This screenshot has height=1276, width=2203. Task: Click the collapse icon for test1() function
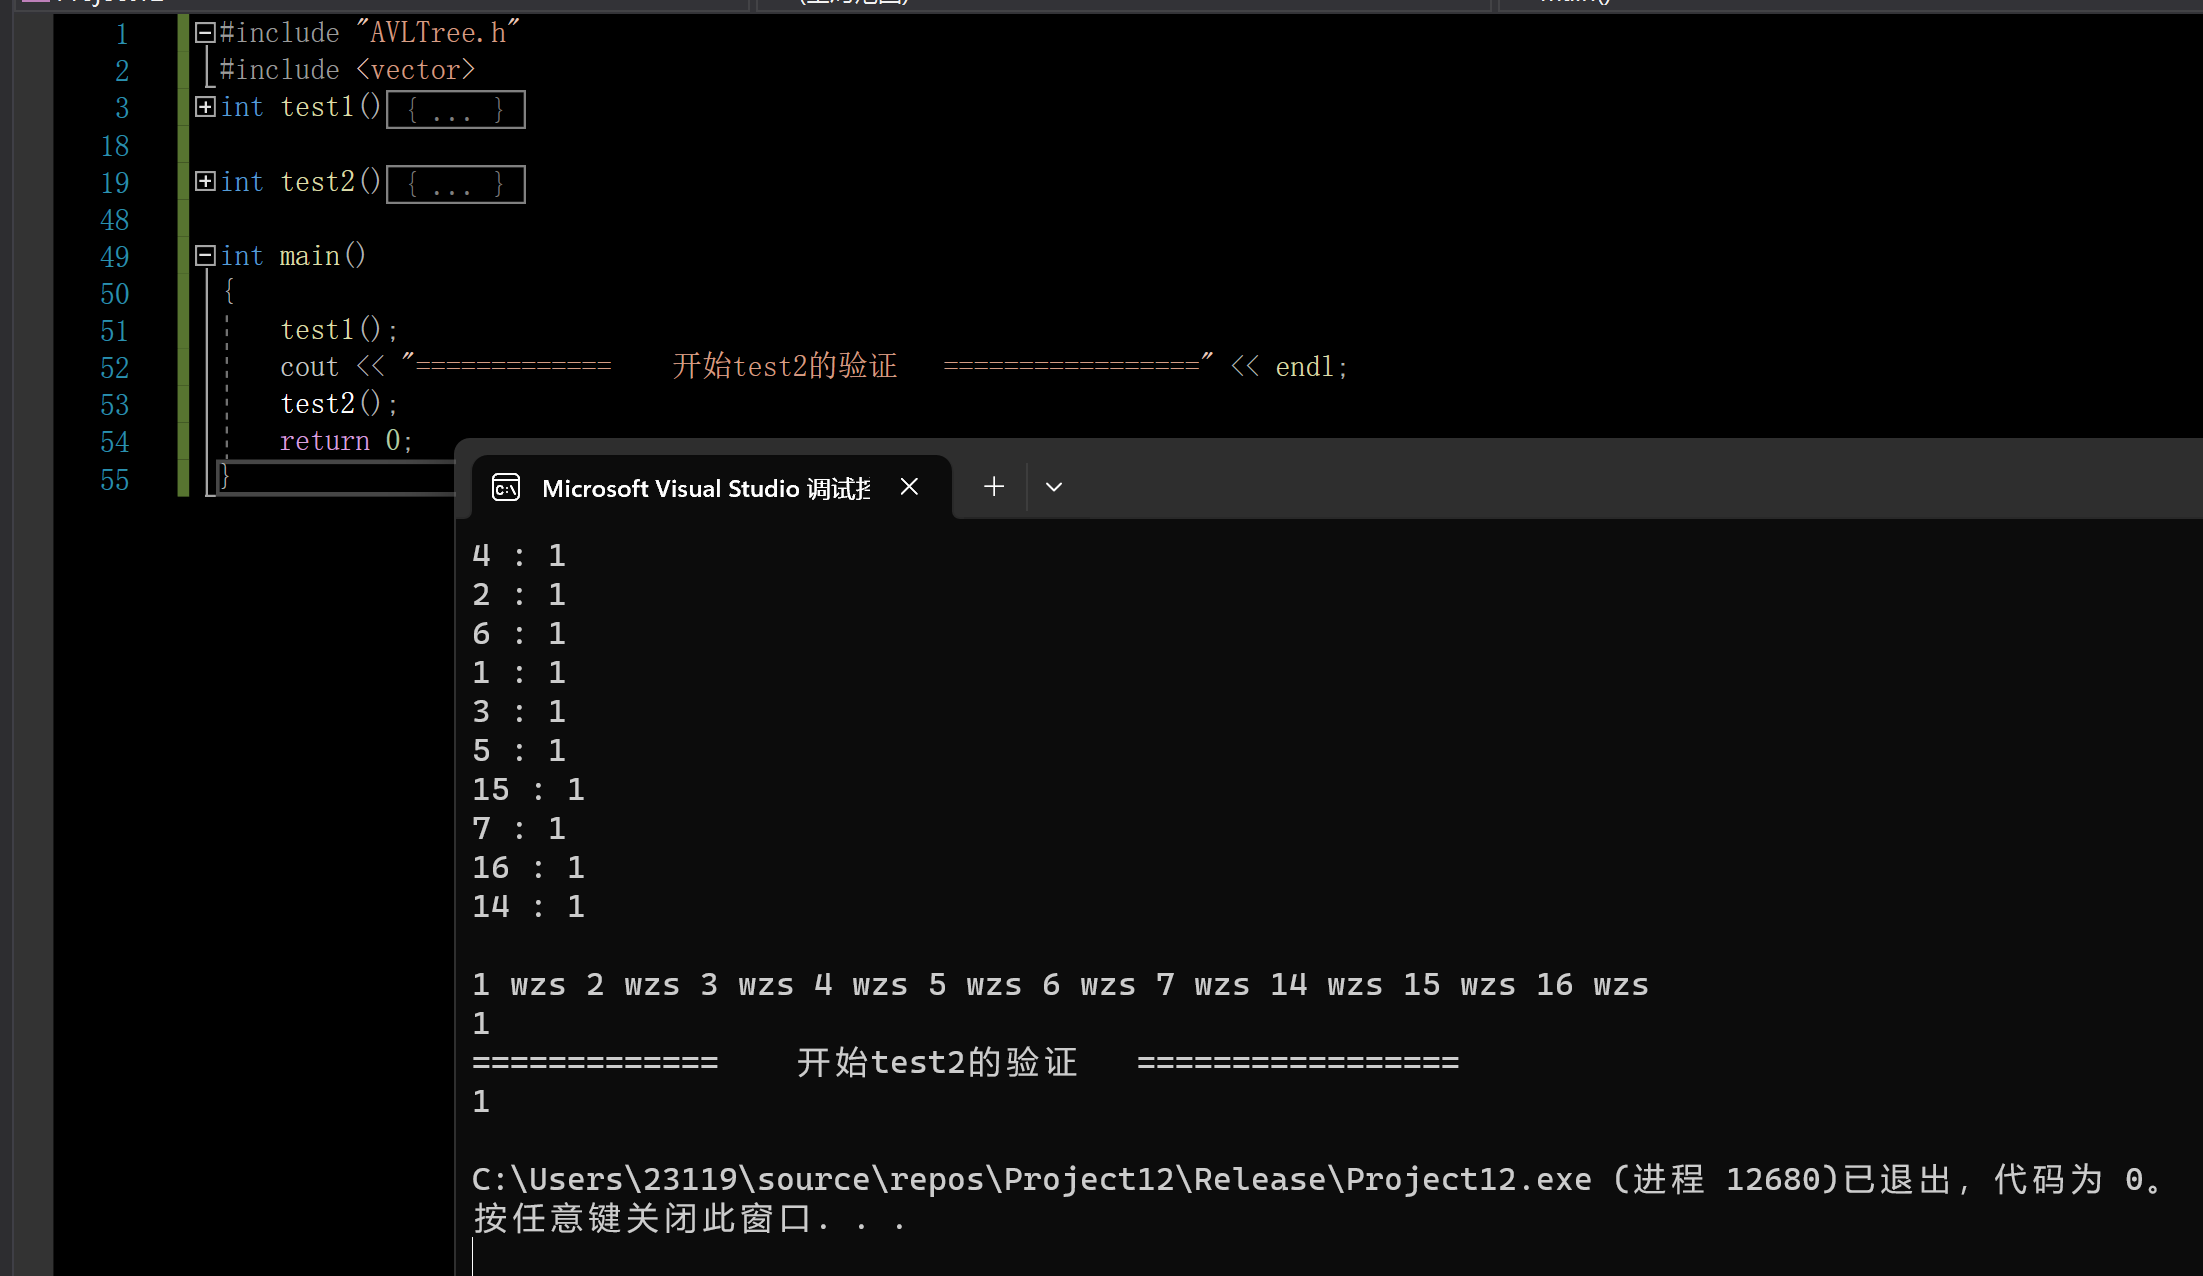click(200, 108)
